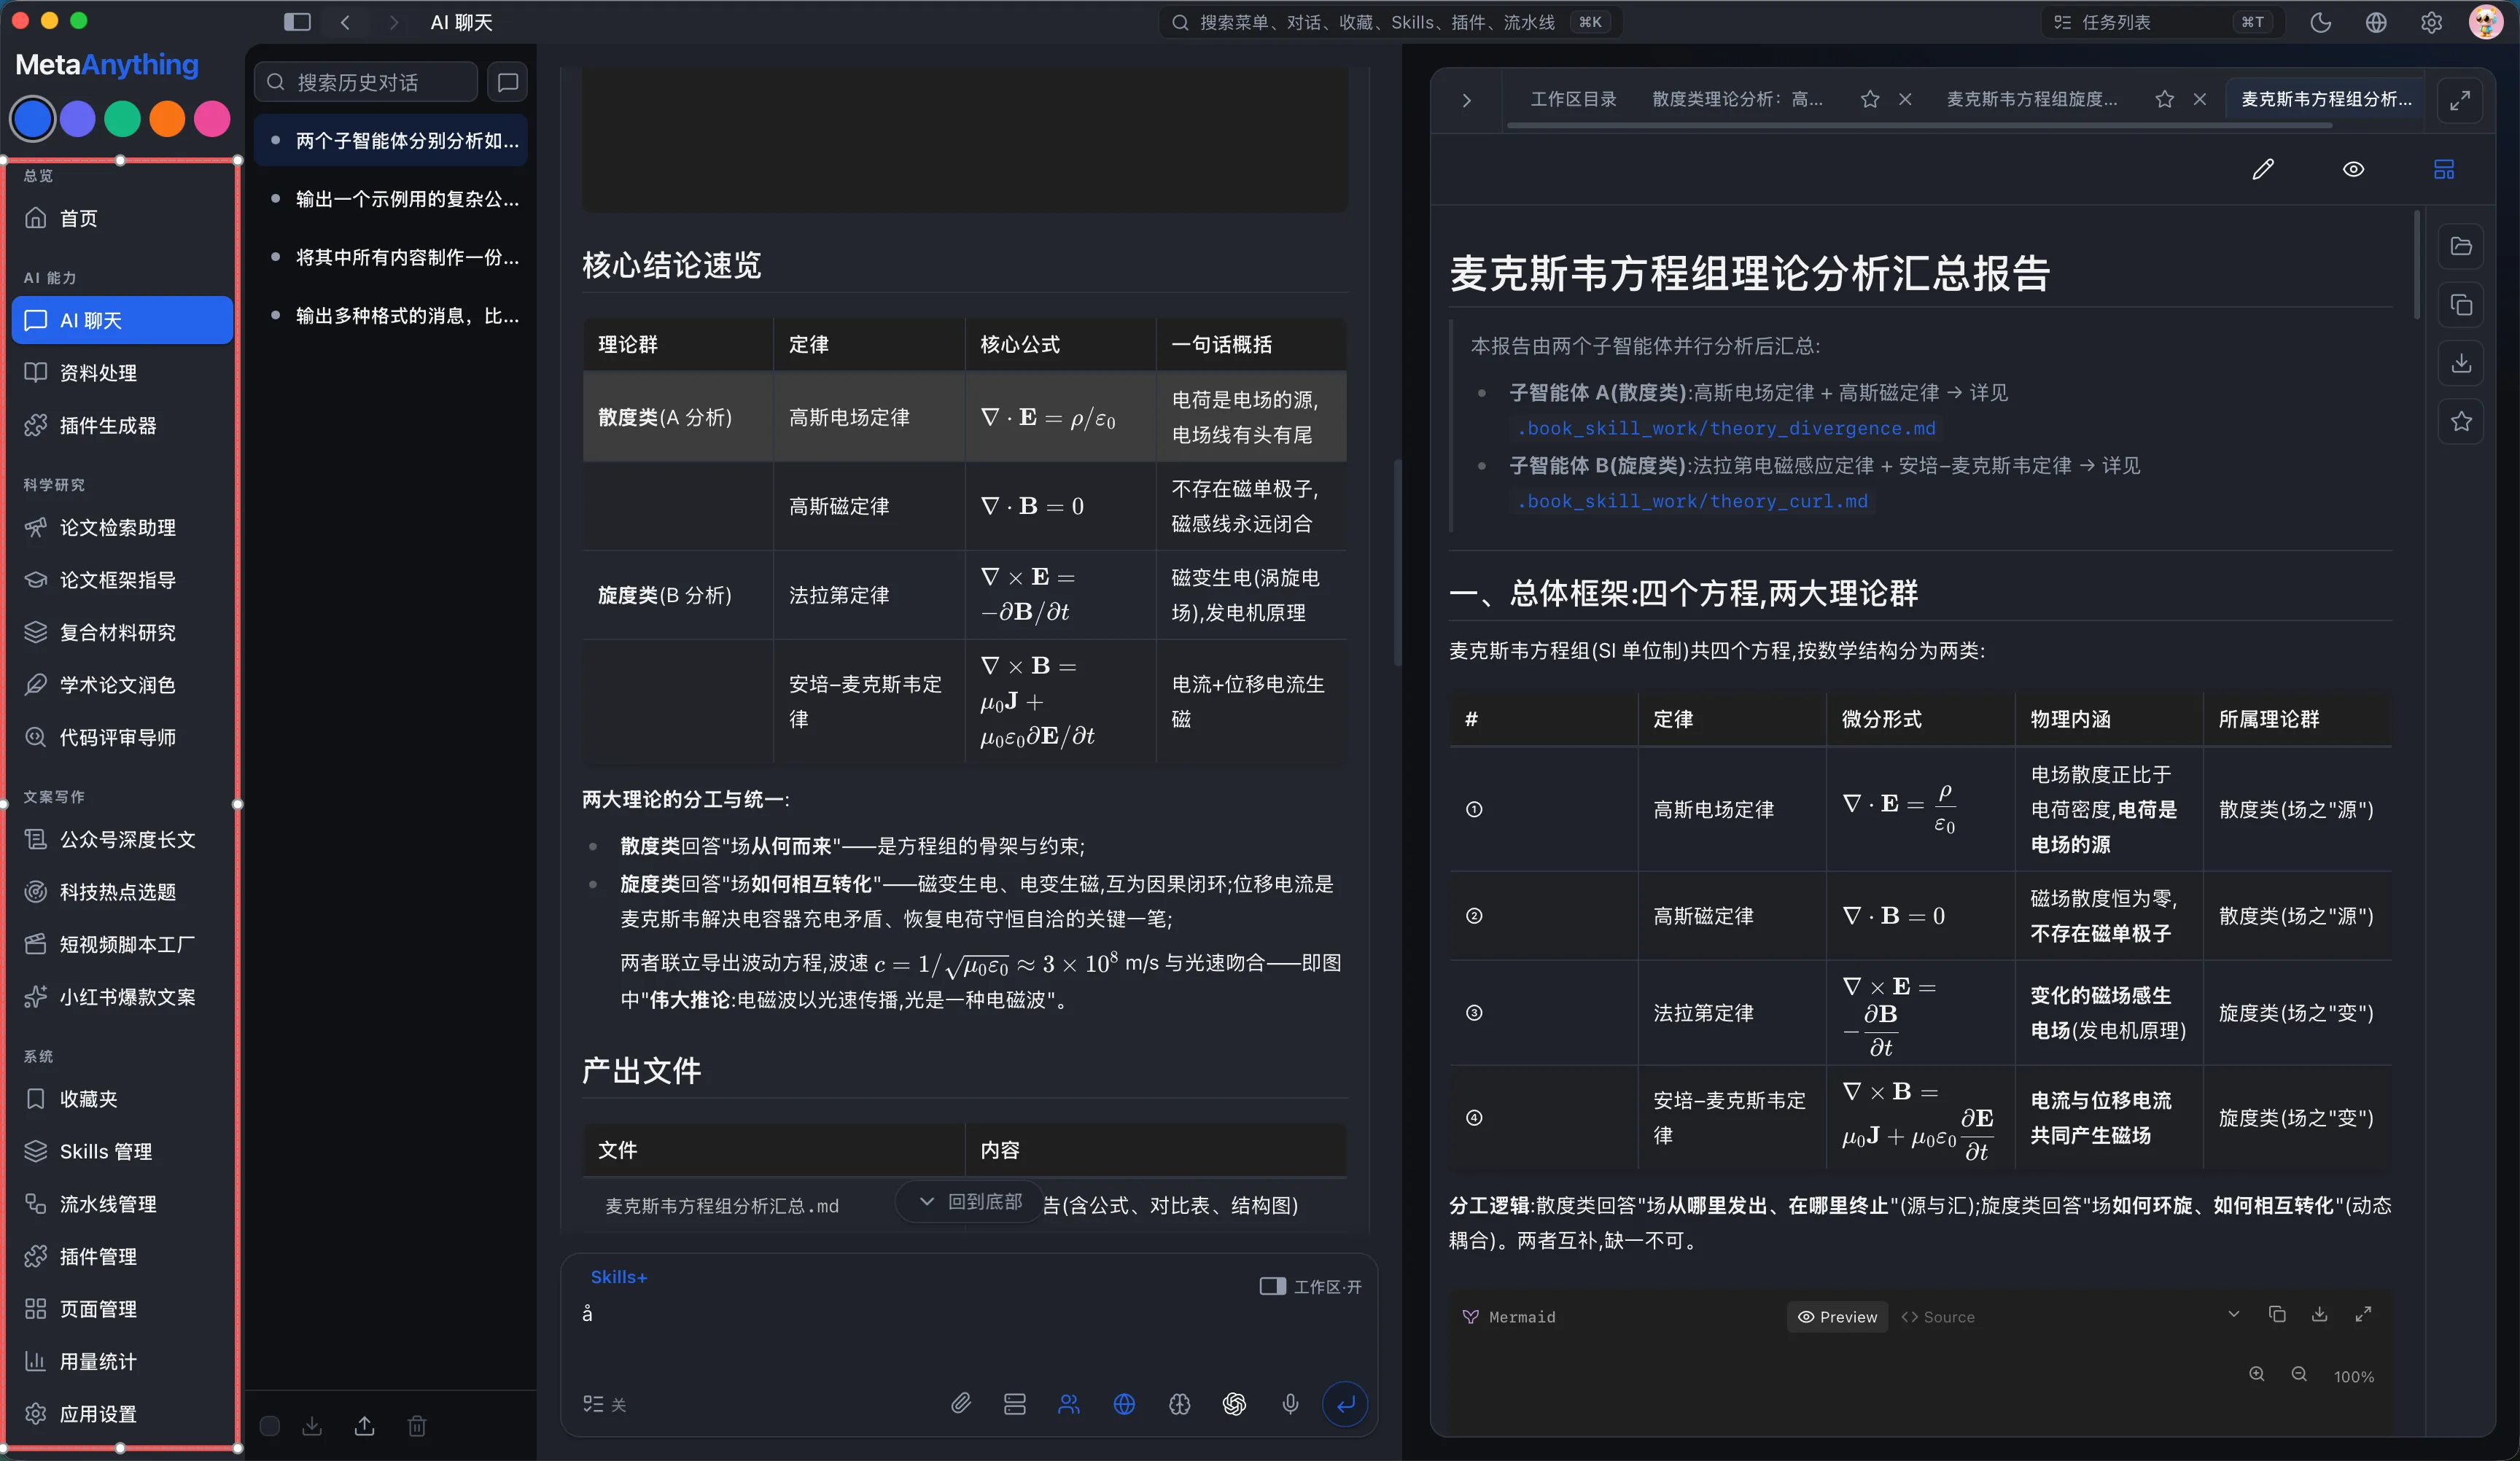Toggle the task list 关 switch in chat input
Image resolution: width=2520 pixels, height=1461 pixels.
click(x=604, y=1404)
